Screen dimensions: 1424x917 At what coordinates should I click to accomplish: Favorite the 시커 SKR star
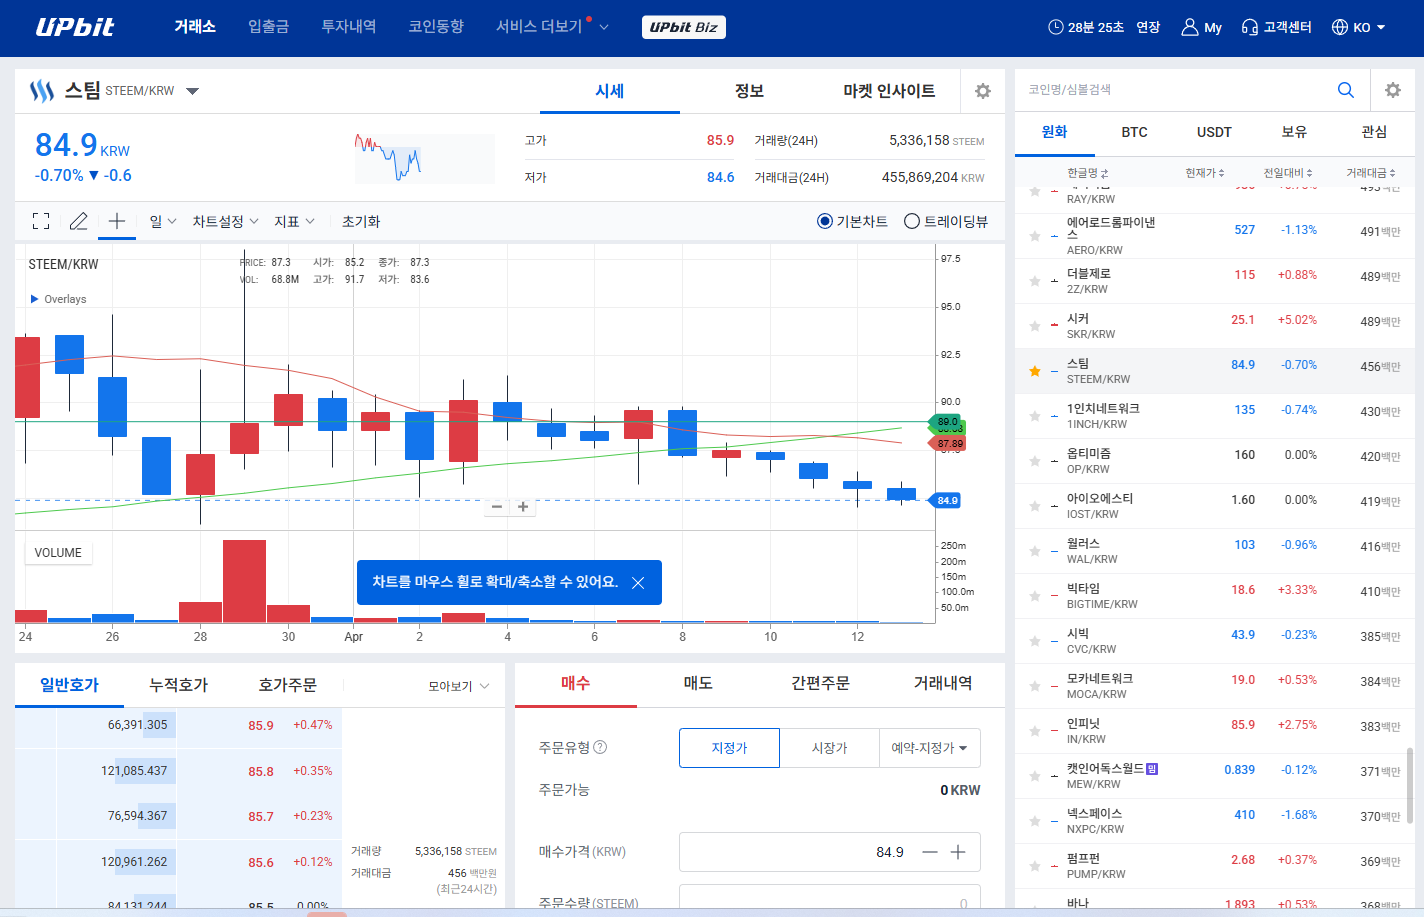[x=1035, y=327]
